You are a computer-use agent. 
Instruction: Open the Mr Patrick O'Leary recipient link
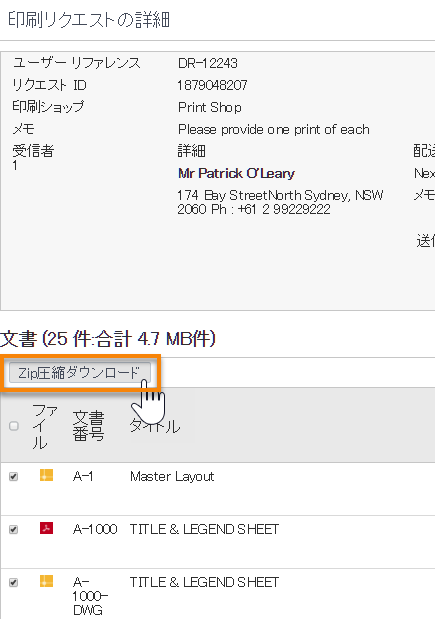(x=236, y=173)
